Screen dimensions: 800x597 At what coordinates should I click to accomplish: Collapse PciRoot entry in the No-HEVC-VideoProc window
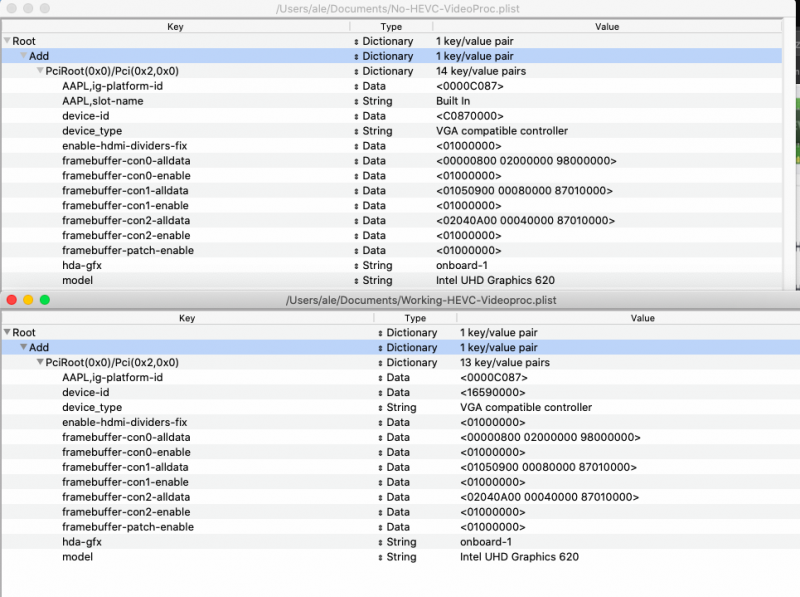[x=39, y=71]
